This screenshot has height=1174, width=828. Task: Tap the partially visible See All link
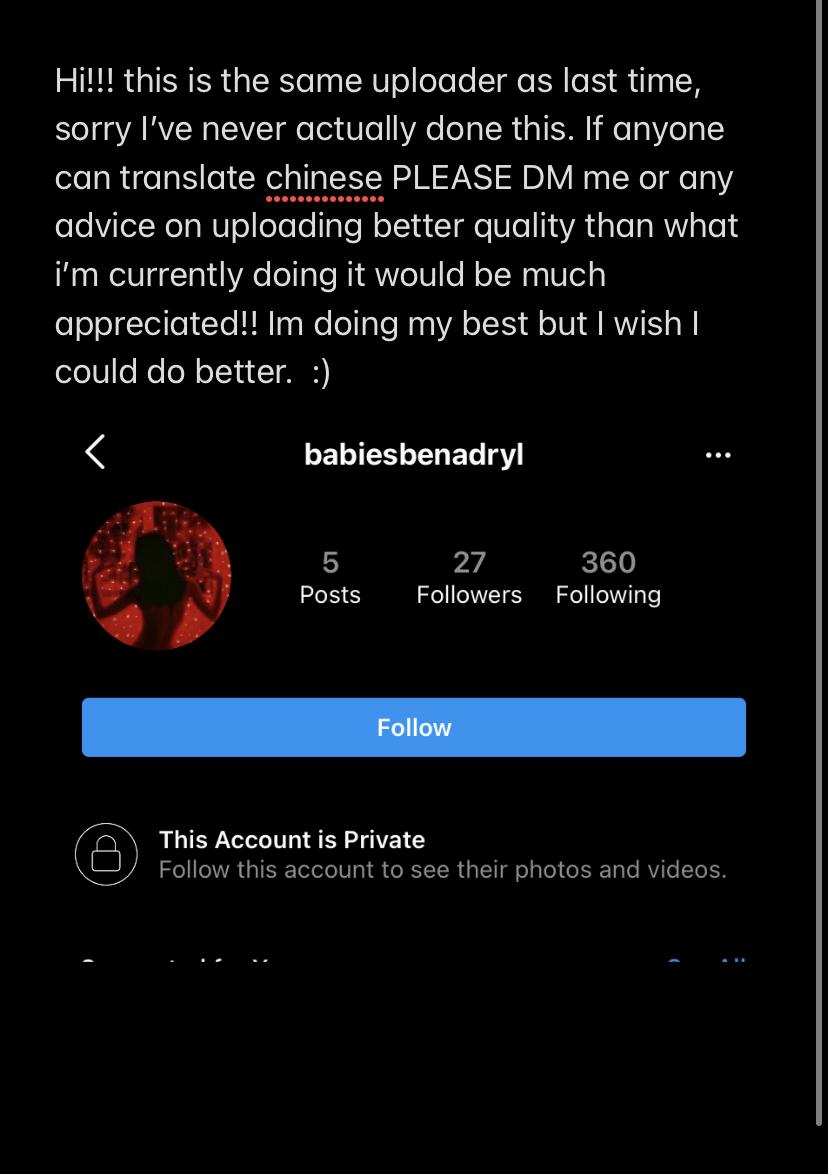click(706, 962)
